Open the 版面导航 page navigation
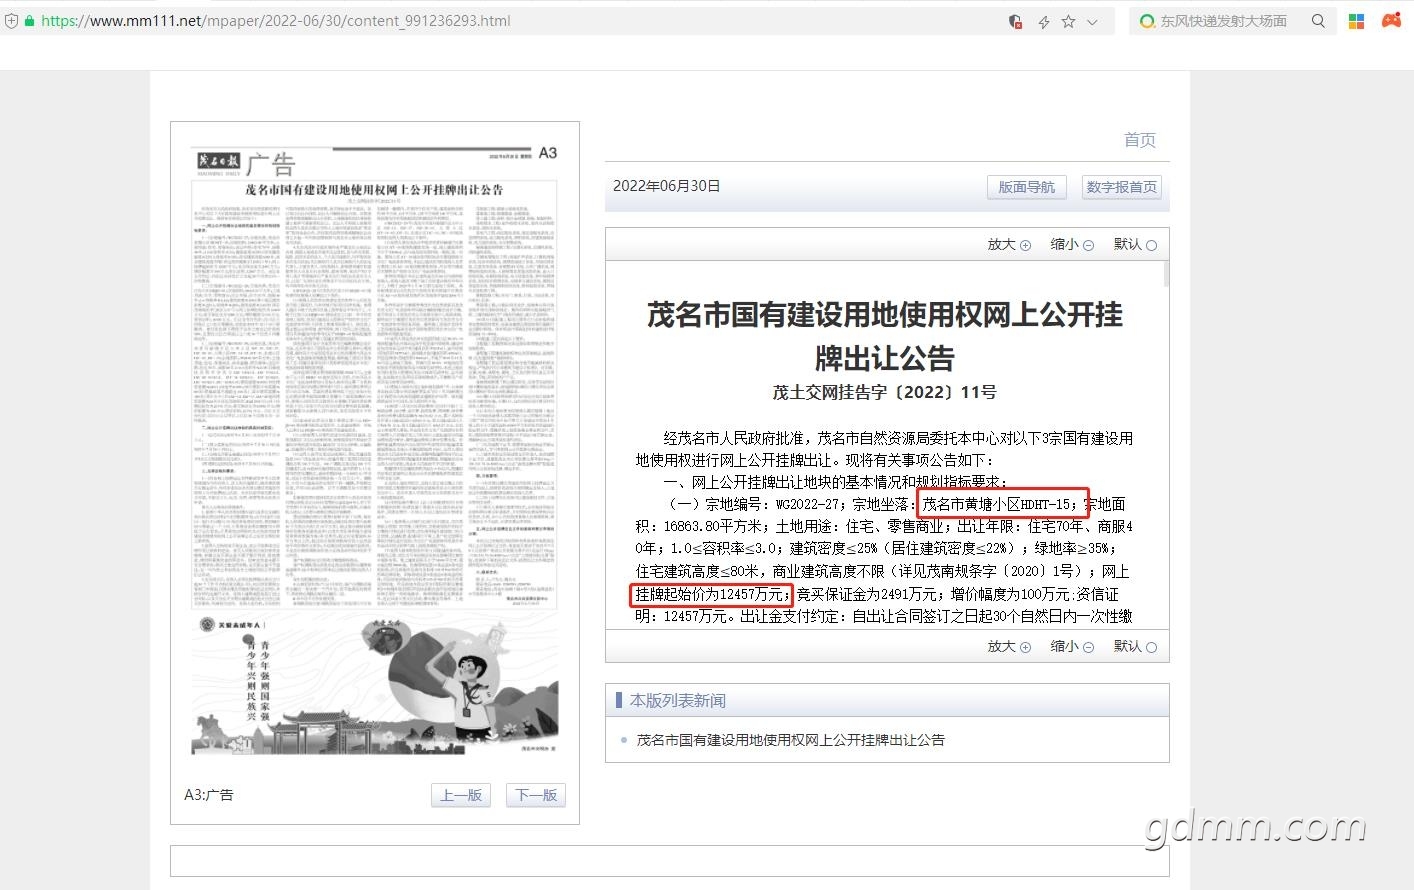This screenshot has height=890, width=1414. [1026, 187]
